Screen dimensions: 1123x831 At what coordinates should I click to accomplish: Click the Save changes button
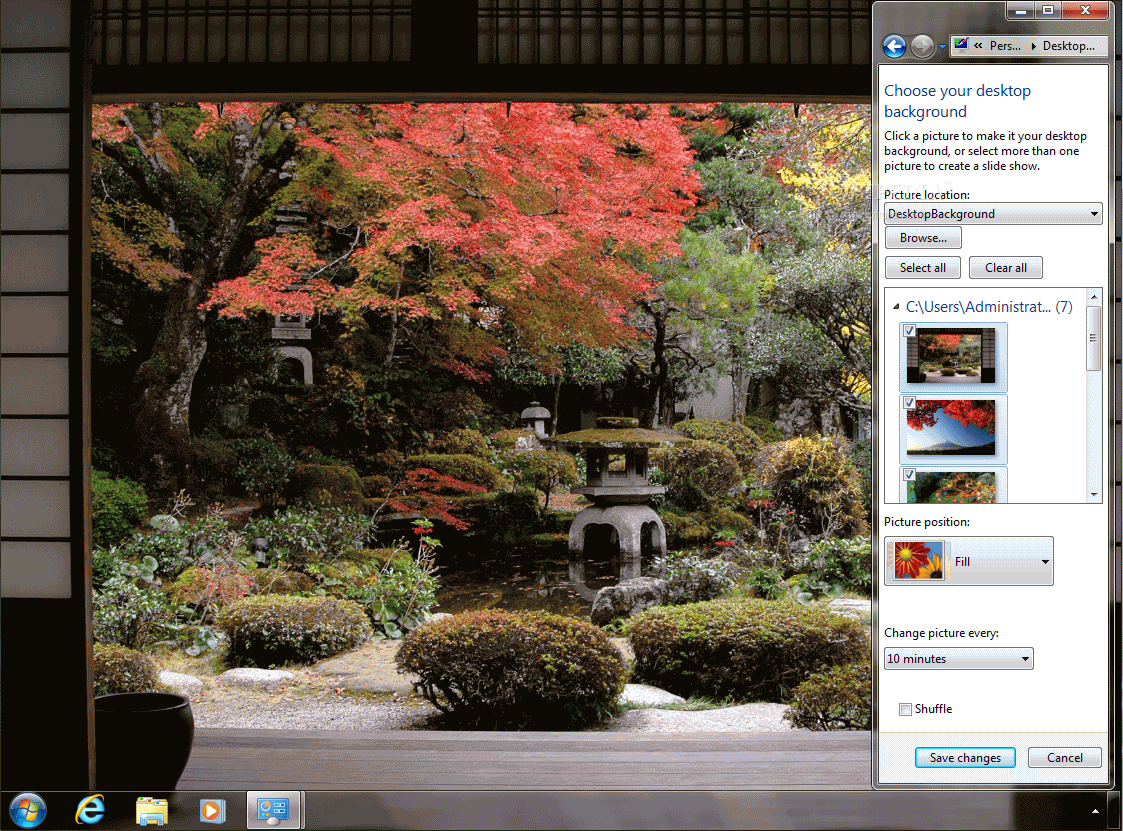[964, 757]
